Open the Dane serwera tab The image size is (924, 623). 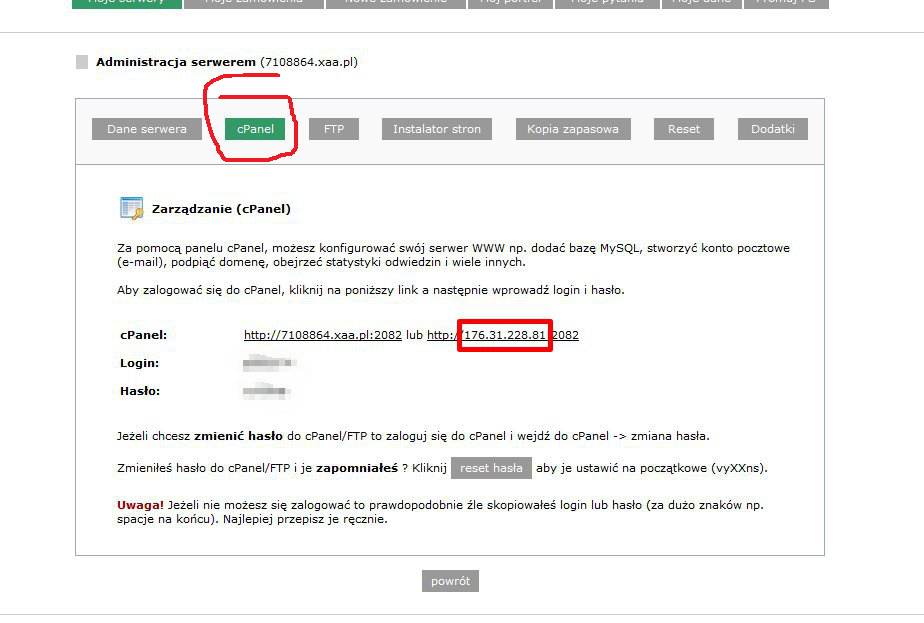point(147,129)
